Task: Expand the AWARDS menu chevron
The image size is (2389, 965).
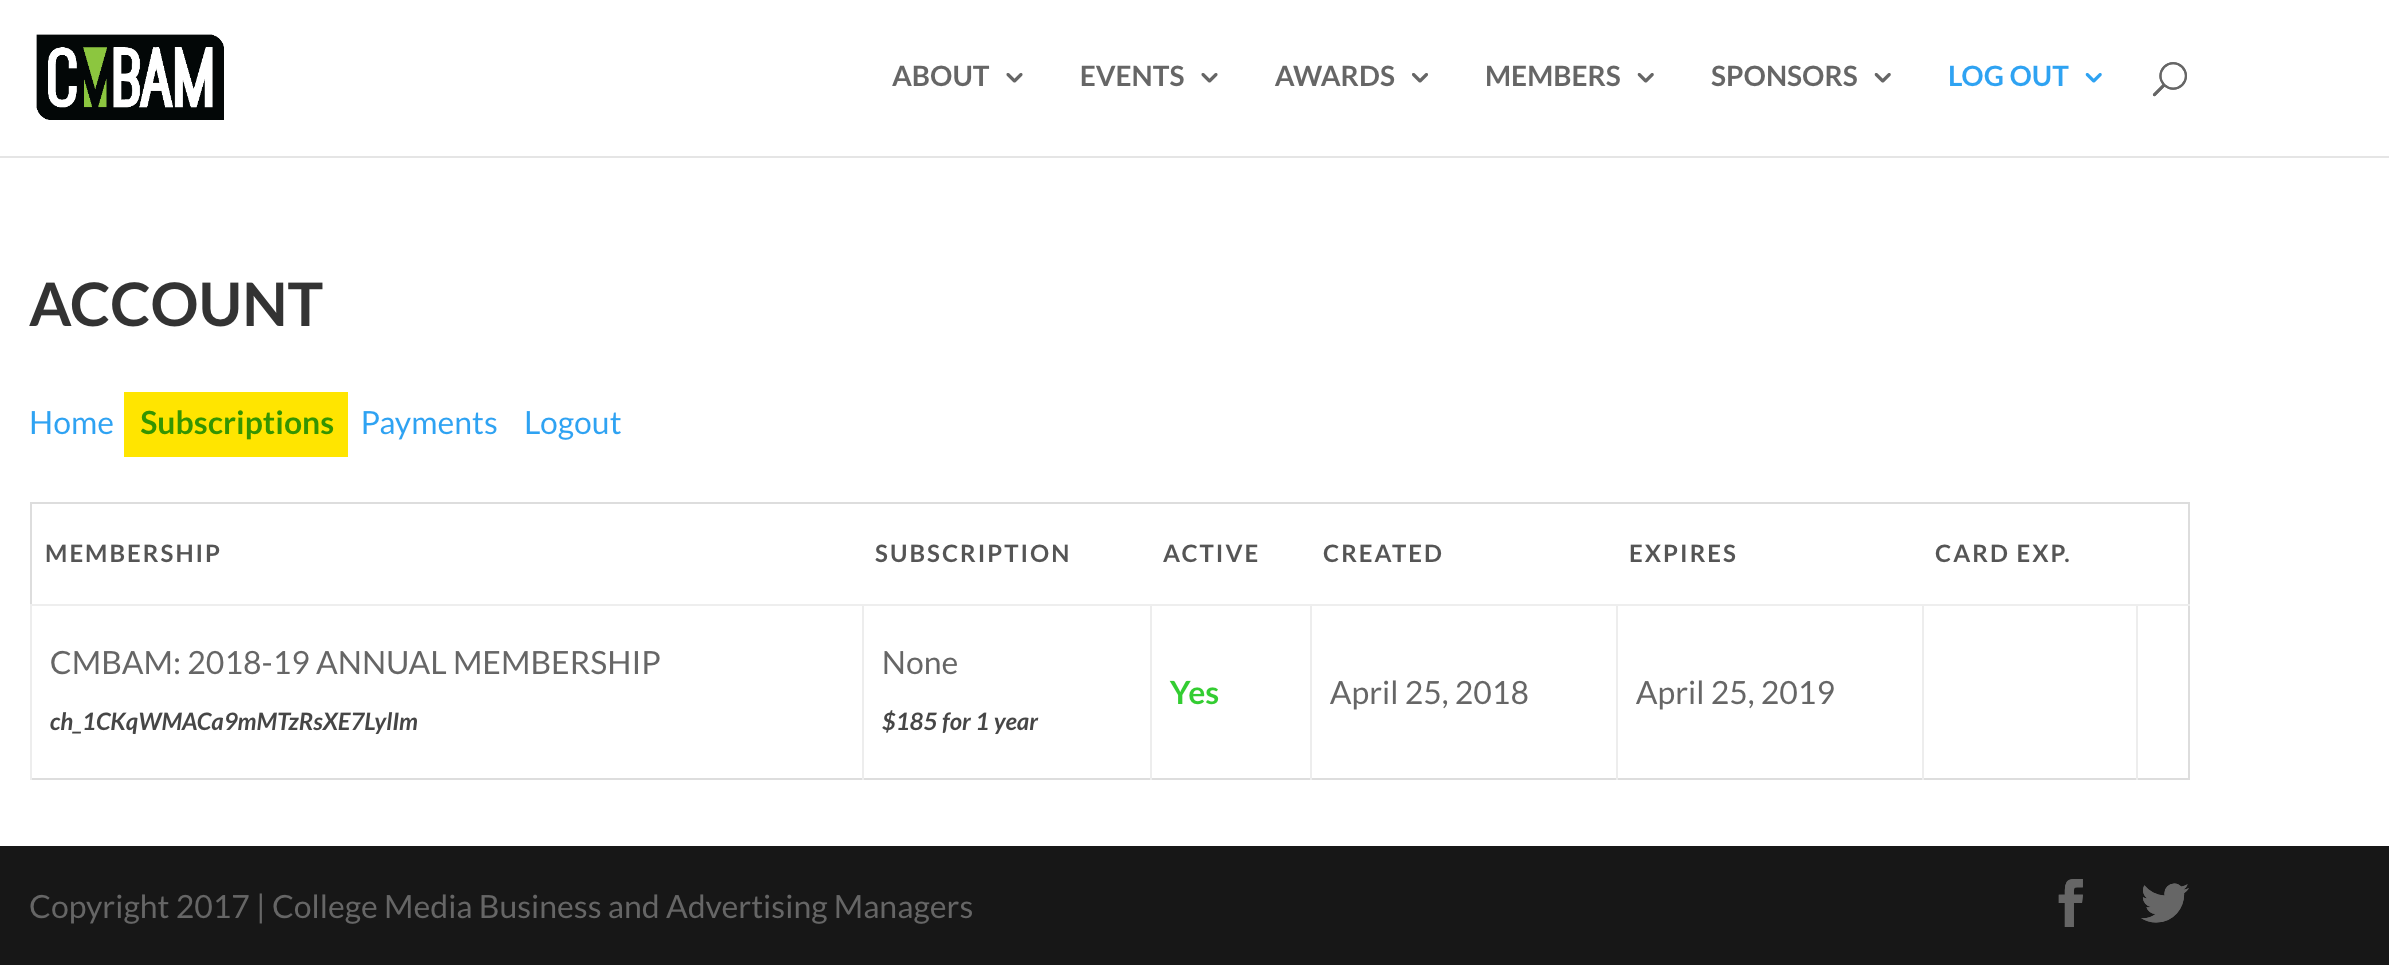Action: click(x=1420, y=78)
